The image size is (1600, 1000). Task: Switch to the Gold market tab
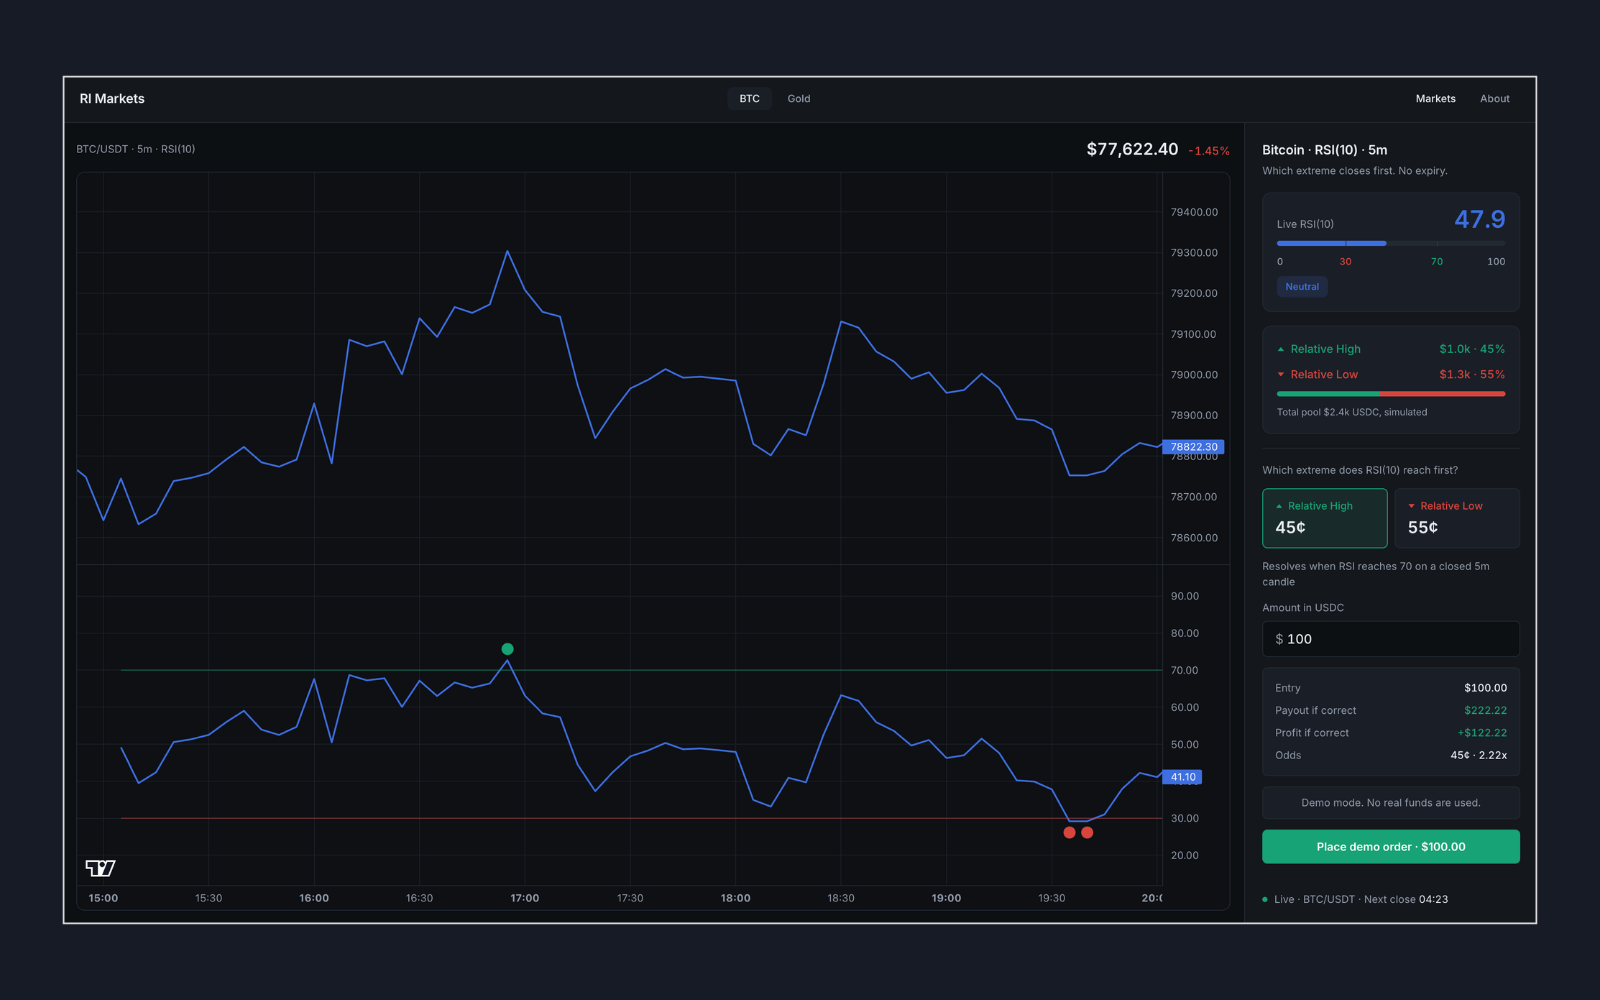798,98
